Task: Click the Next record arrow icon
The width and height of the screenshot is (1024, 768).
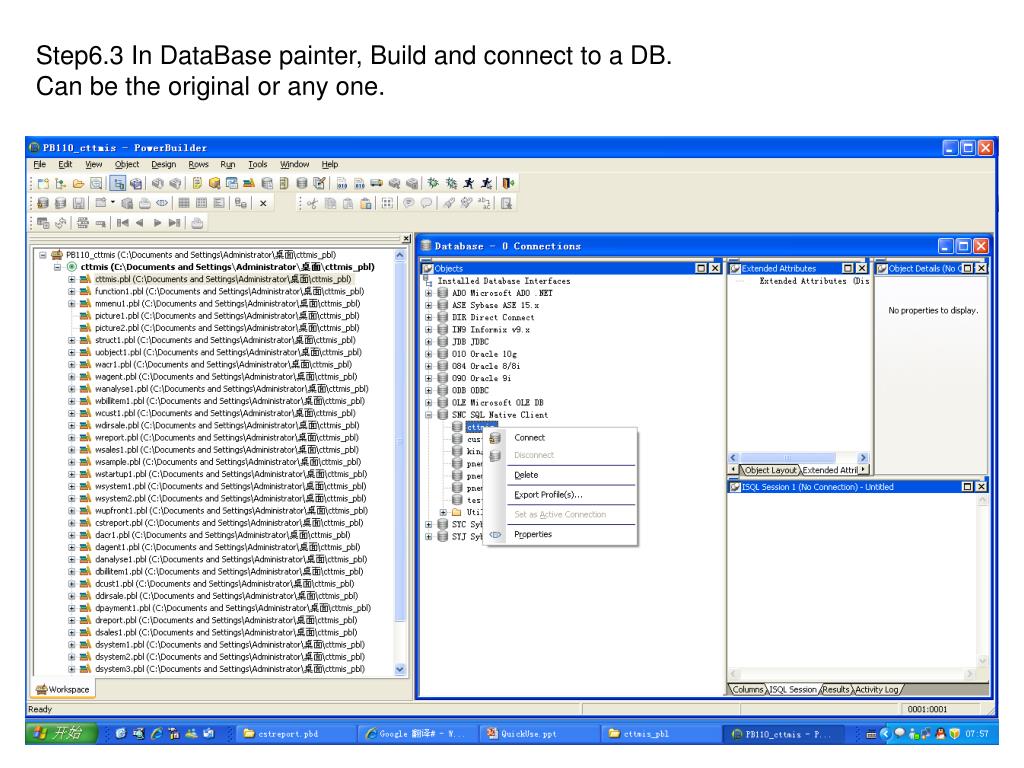Action: pos(157,223)
